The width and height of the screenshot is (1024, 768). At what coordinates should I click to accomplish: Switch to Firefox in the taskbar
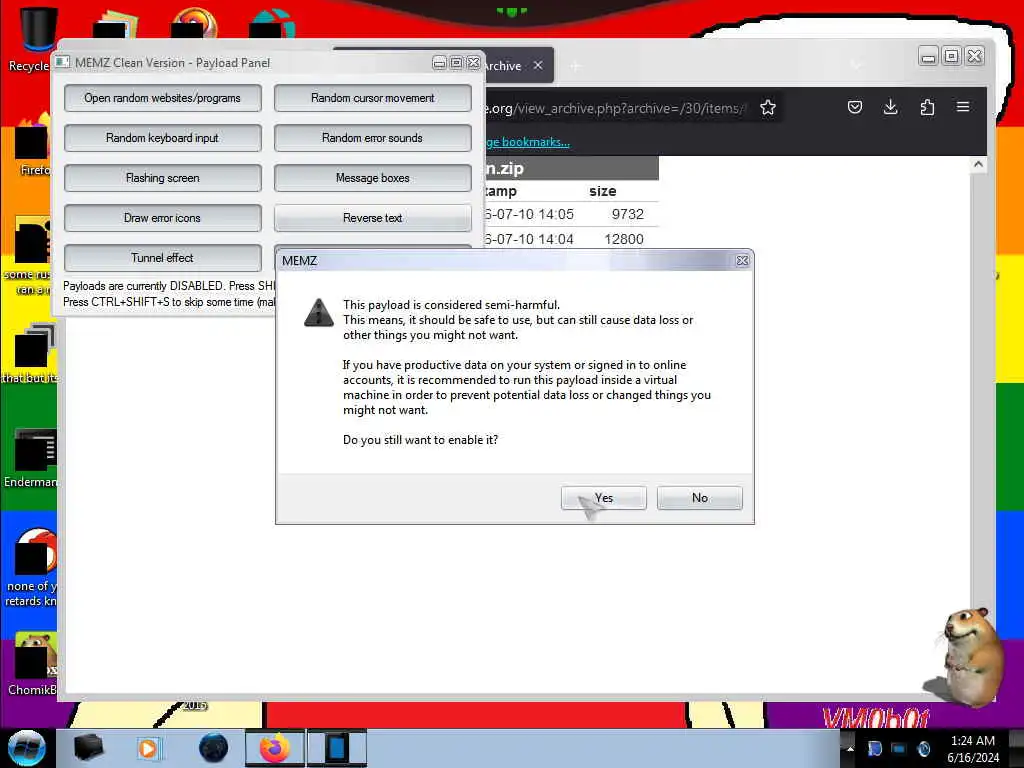point(275,748)
